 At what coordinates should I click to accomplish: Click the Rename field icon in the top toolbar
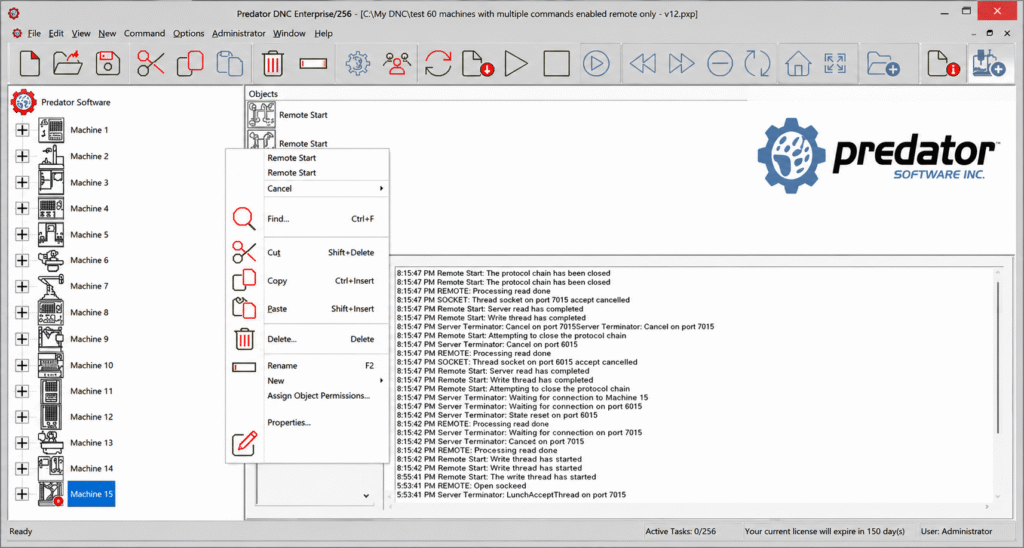point(313,64)
